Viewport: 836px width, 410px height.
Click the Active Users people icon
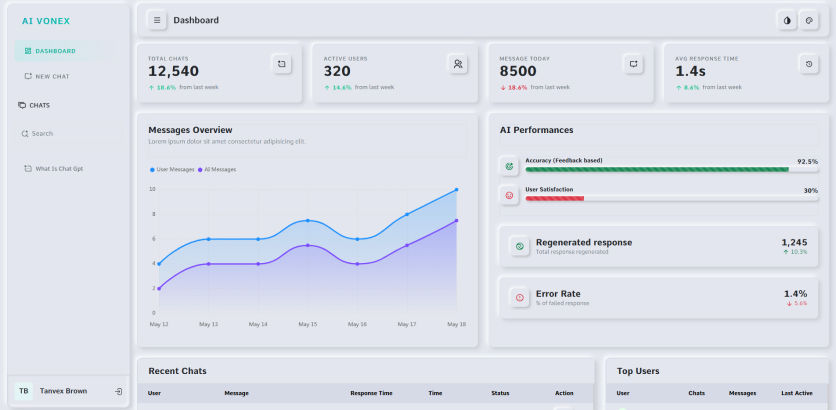[x=457, y=64]
